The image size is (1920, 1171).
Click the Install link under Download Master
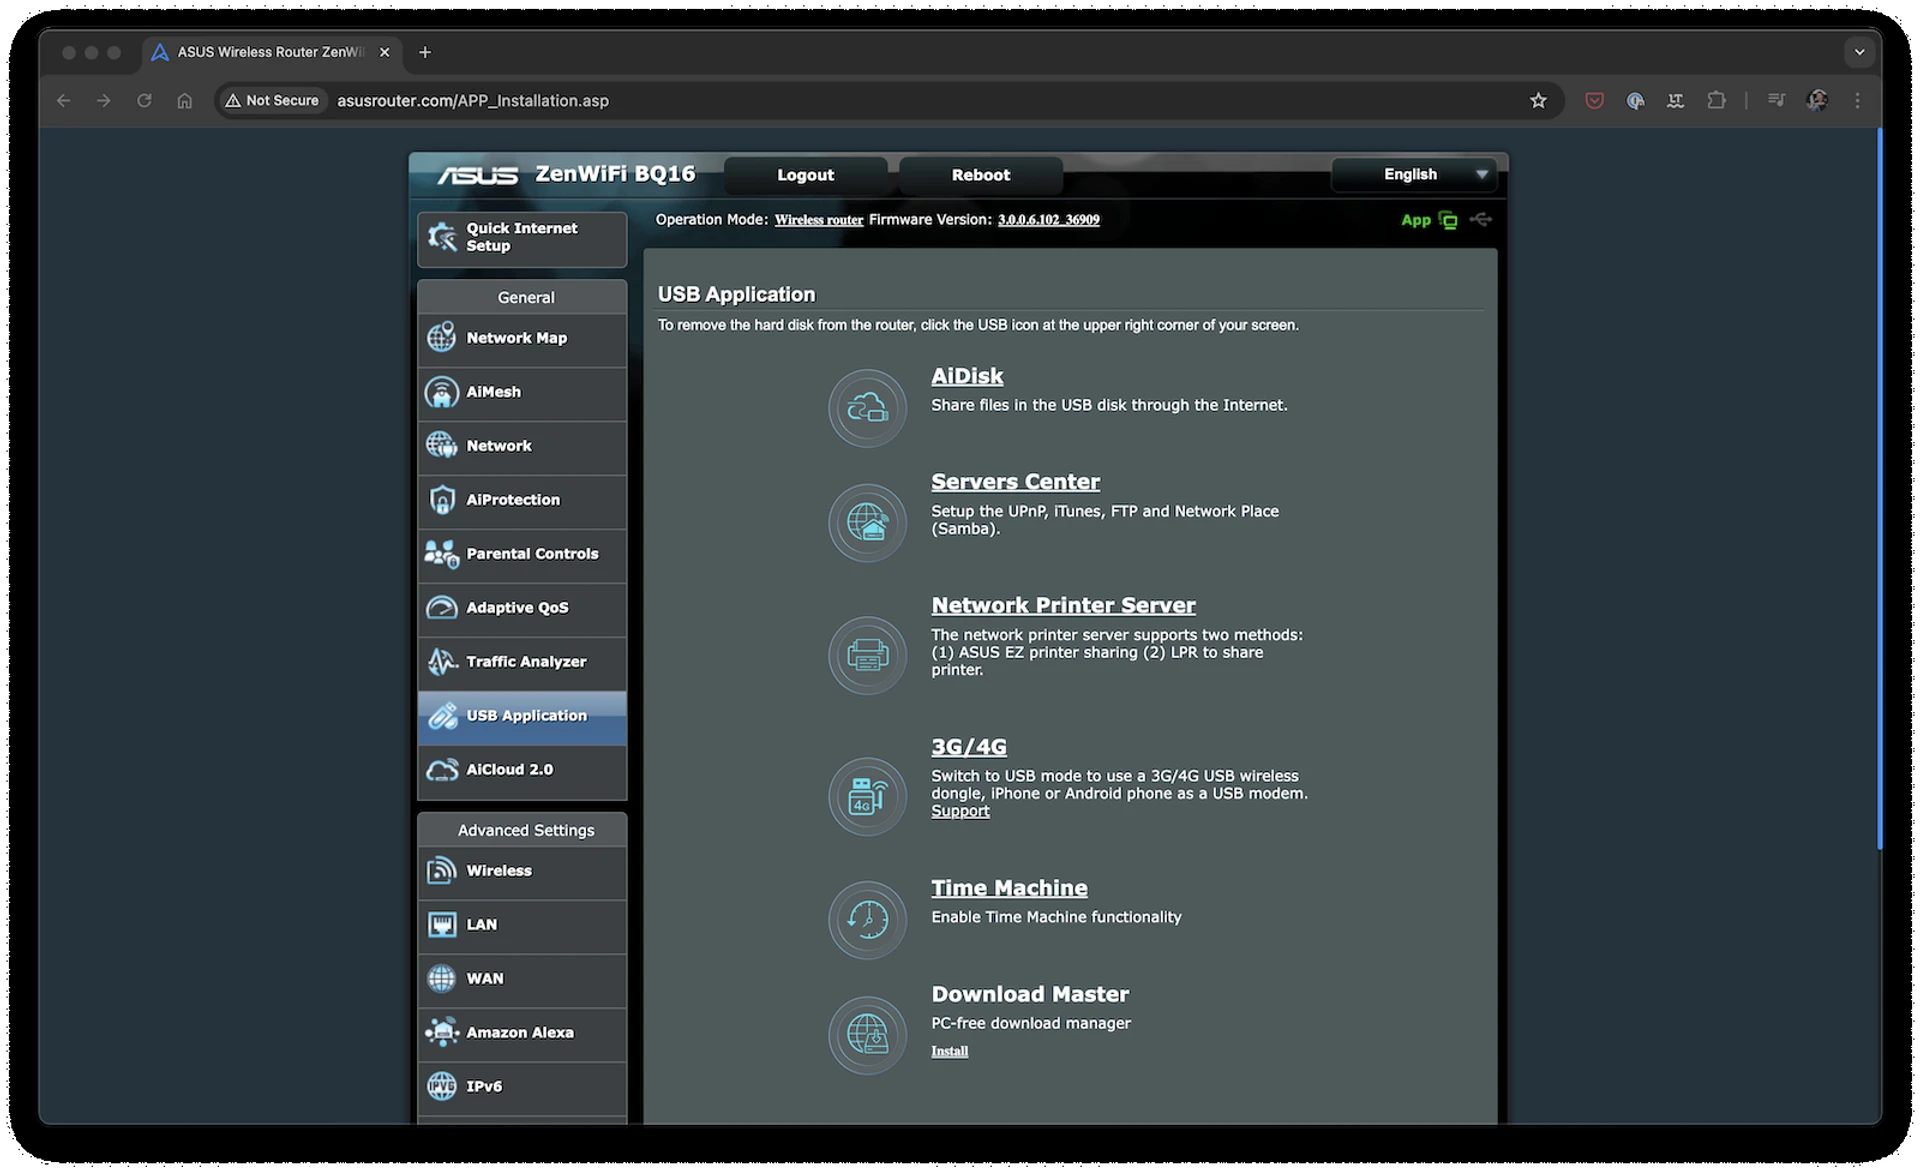coord(949,1051)
